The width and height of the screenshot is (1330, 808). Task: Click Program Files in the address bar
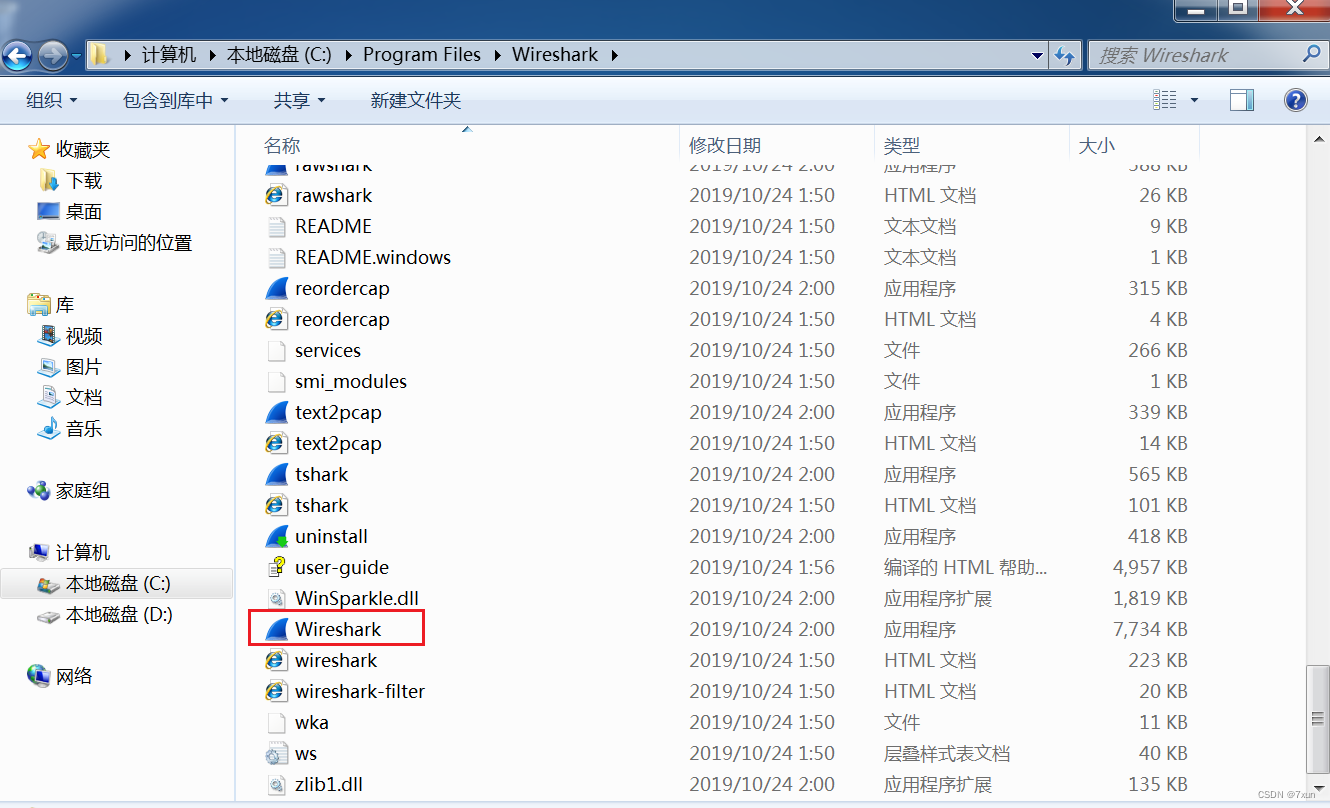(x=422, y=55)
